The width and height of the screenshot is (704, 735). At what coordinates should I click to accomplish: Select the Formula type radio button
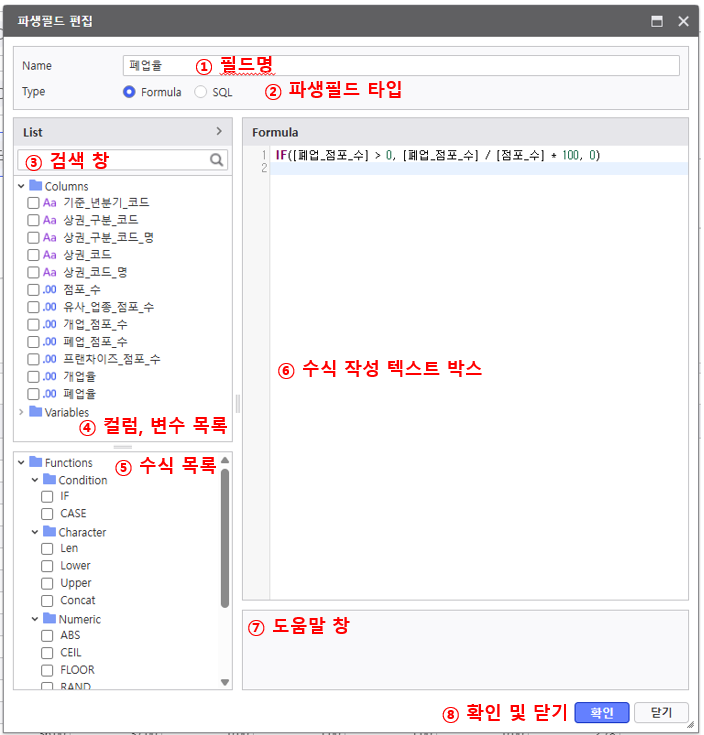[x=129, y=92]
